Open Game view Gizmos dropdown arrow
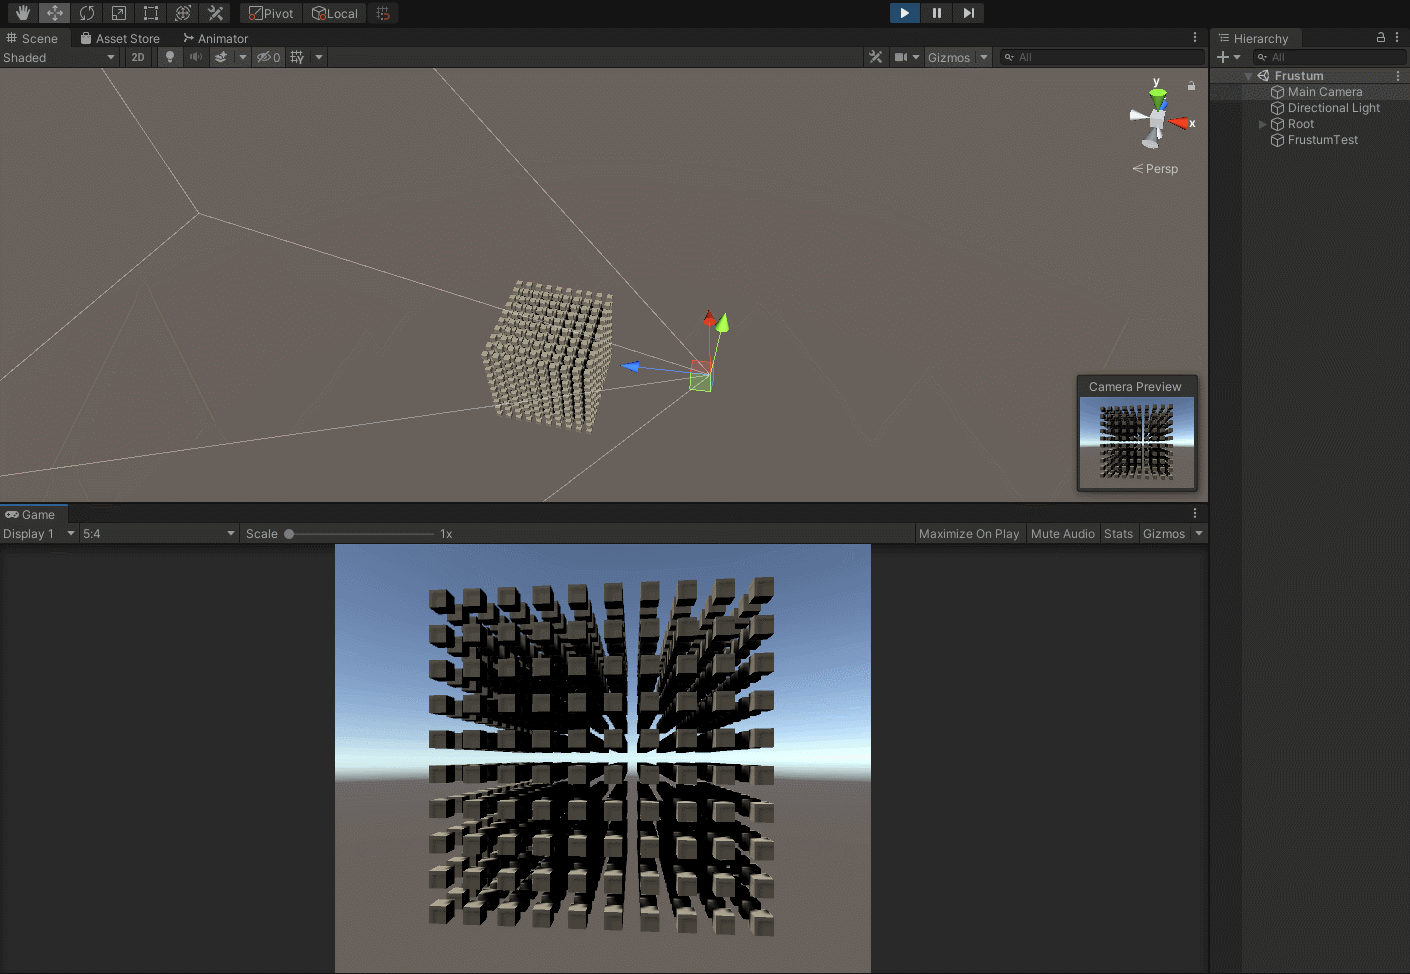Image resolution: width=1410 pixels, height=974 pixels. point(1199,533)
